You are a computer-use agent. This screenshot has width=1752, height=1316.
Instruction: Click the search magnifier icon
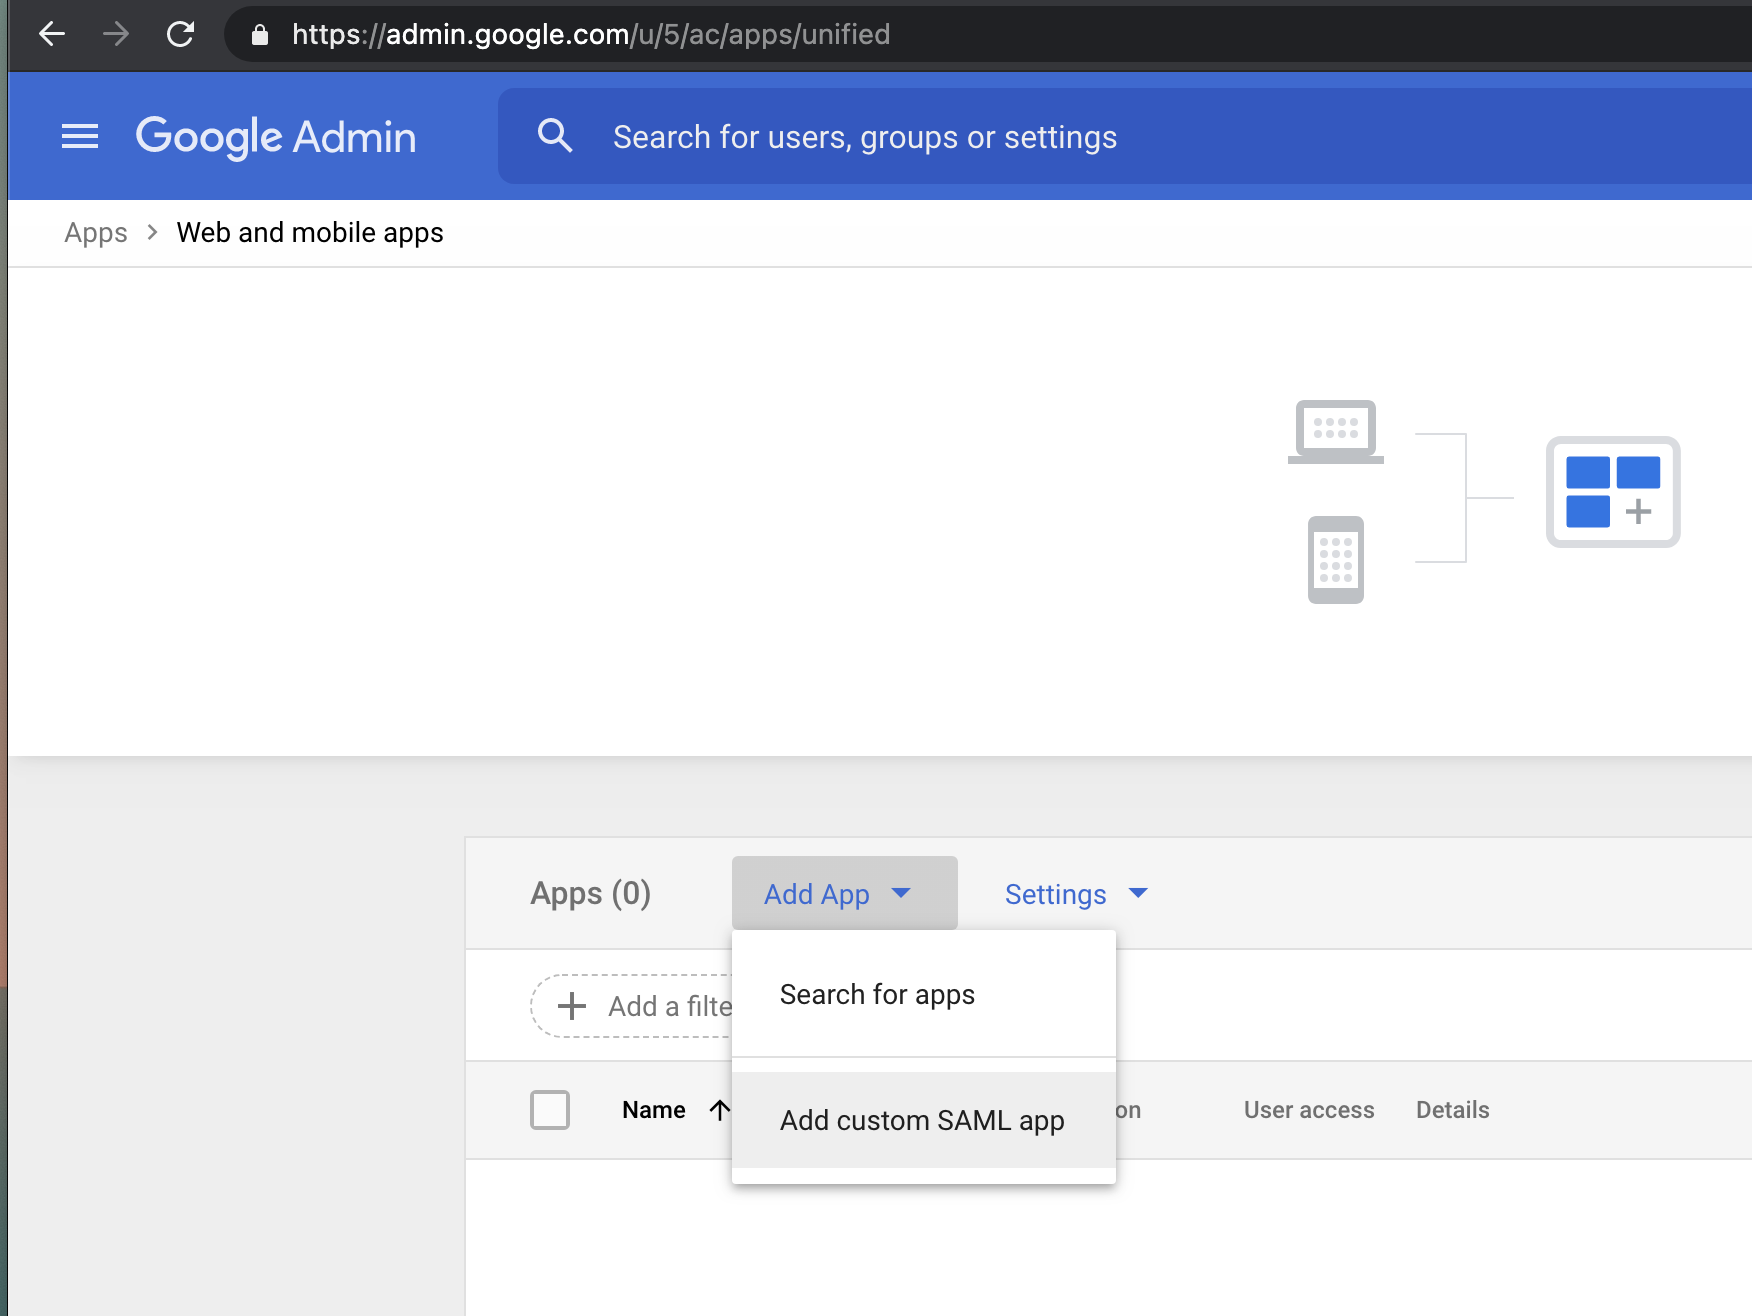click(x=555, y=136)
